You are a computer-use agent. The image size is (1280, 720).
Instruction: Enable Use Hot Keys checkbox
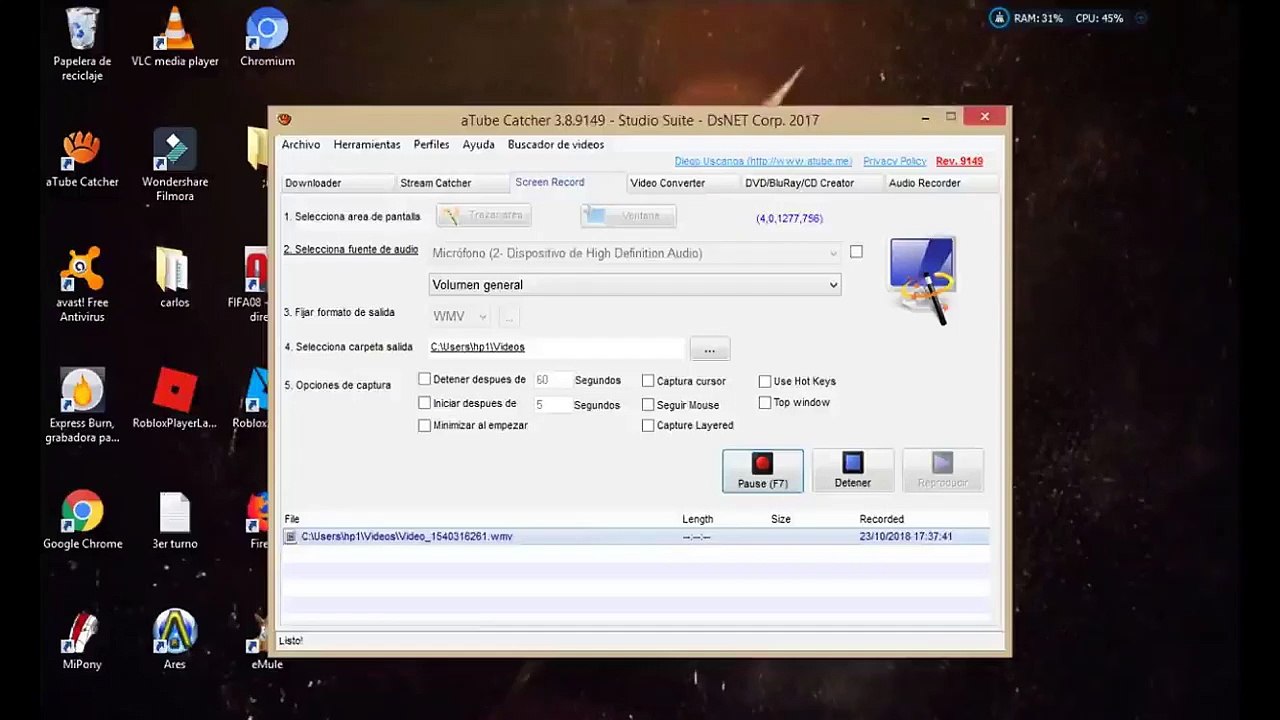click(x=765, y=381)
